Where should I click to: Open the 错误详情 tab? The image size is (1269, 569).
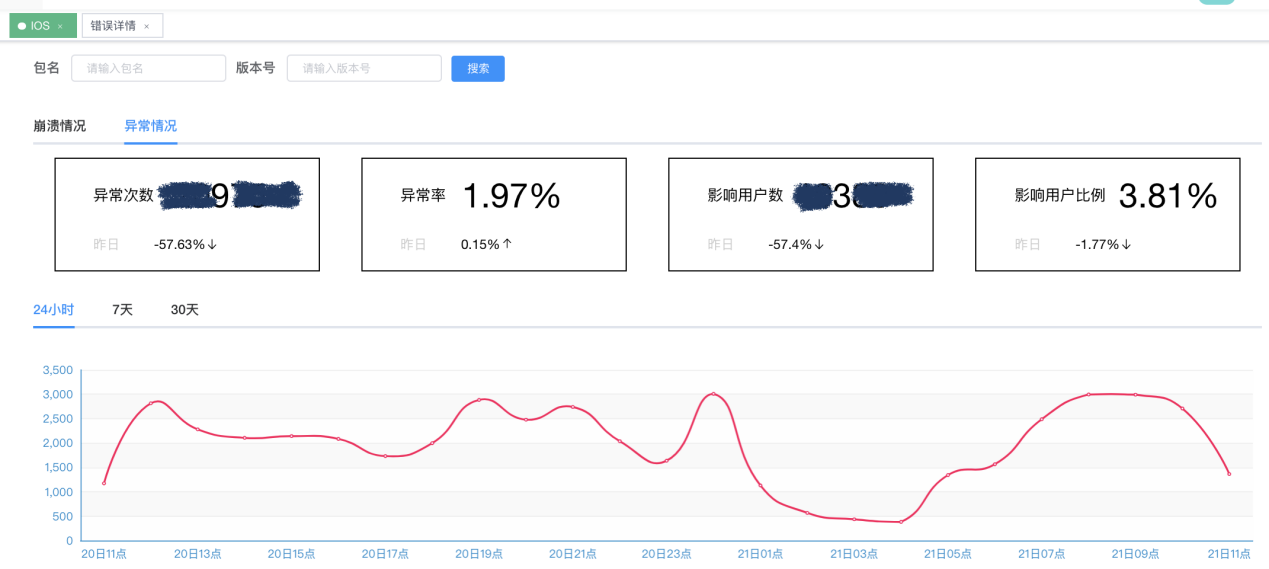[122, 26]
